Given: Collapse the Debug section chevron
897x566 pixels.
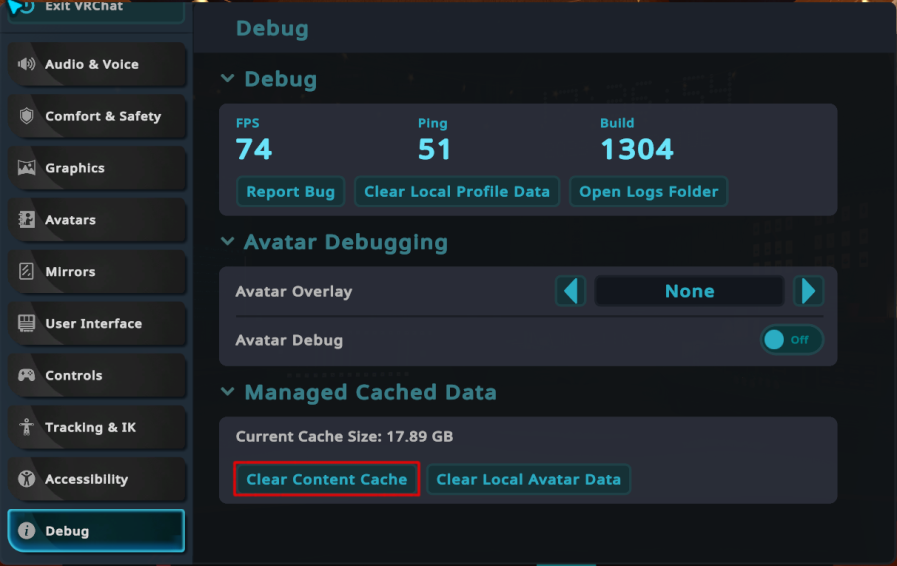Looking at the screenshot, I should [x=228, y=79].
